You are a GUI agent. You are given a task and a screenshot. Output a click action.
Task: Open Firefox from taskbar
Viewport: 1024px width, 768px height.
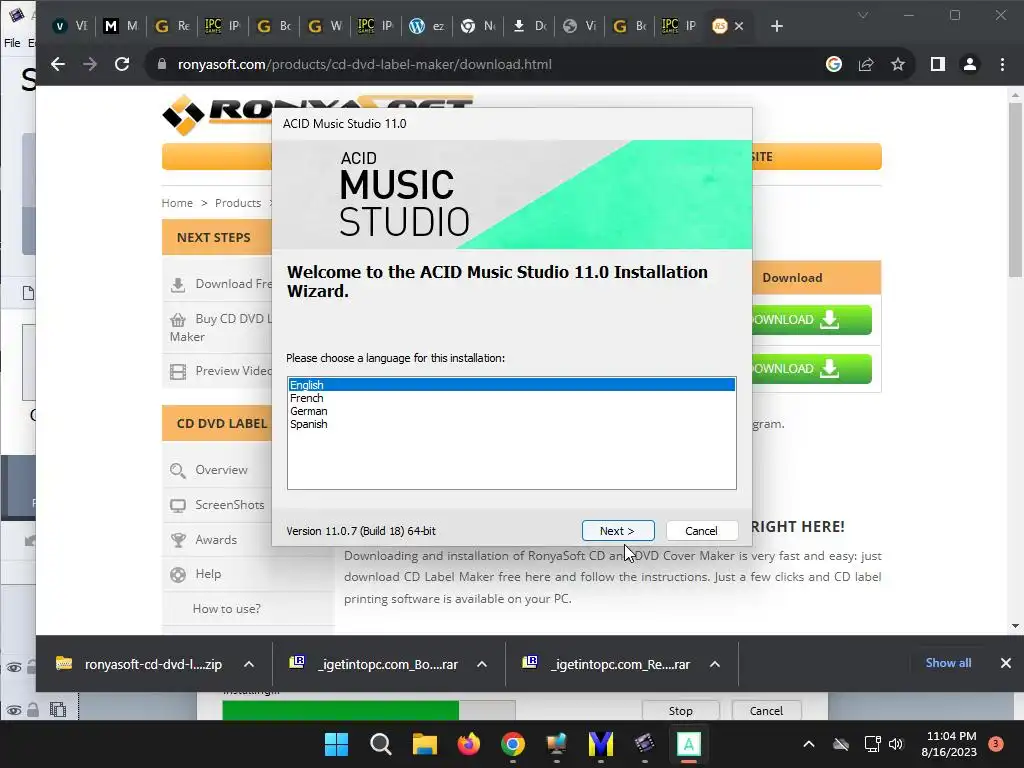[468, 744]
